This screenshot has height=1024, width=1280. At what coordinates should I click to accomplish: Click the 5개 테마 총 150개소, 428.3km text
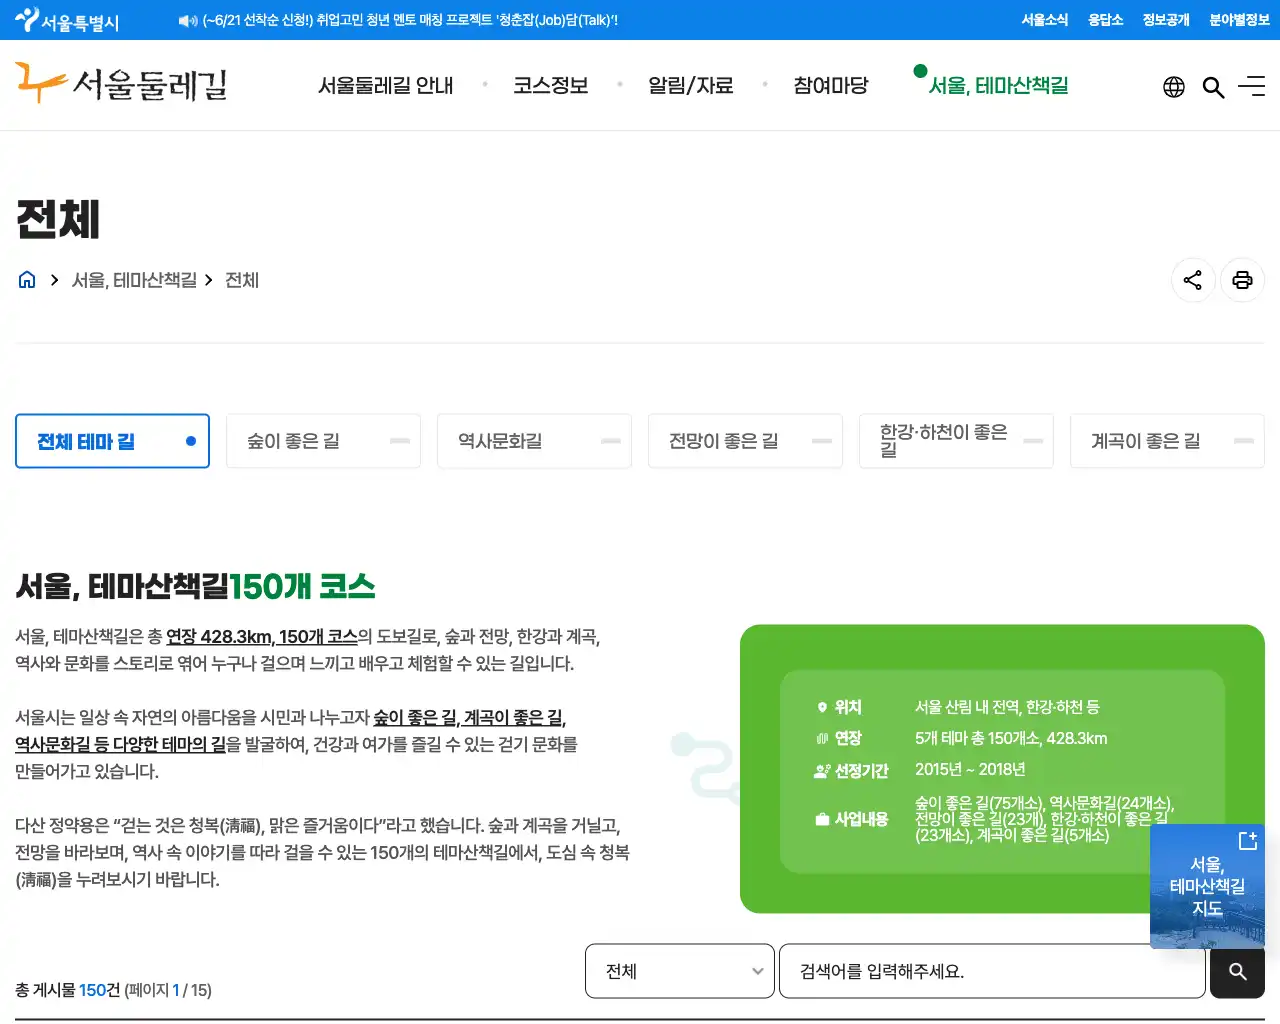click(x=1011, y=738)
